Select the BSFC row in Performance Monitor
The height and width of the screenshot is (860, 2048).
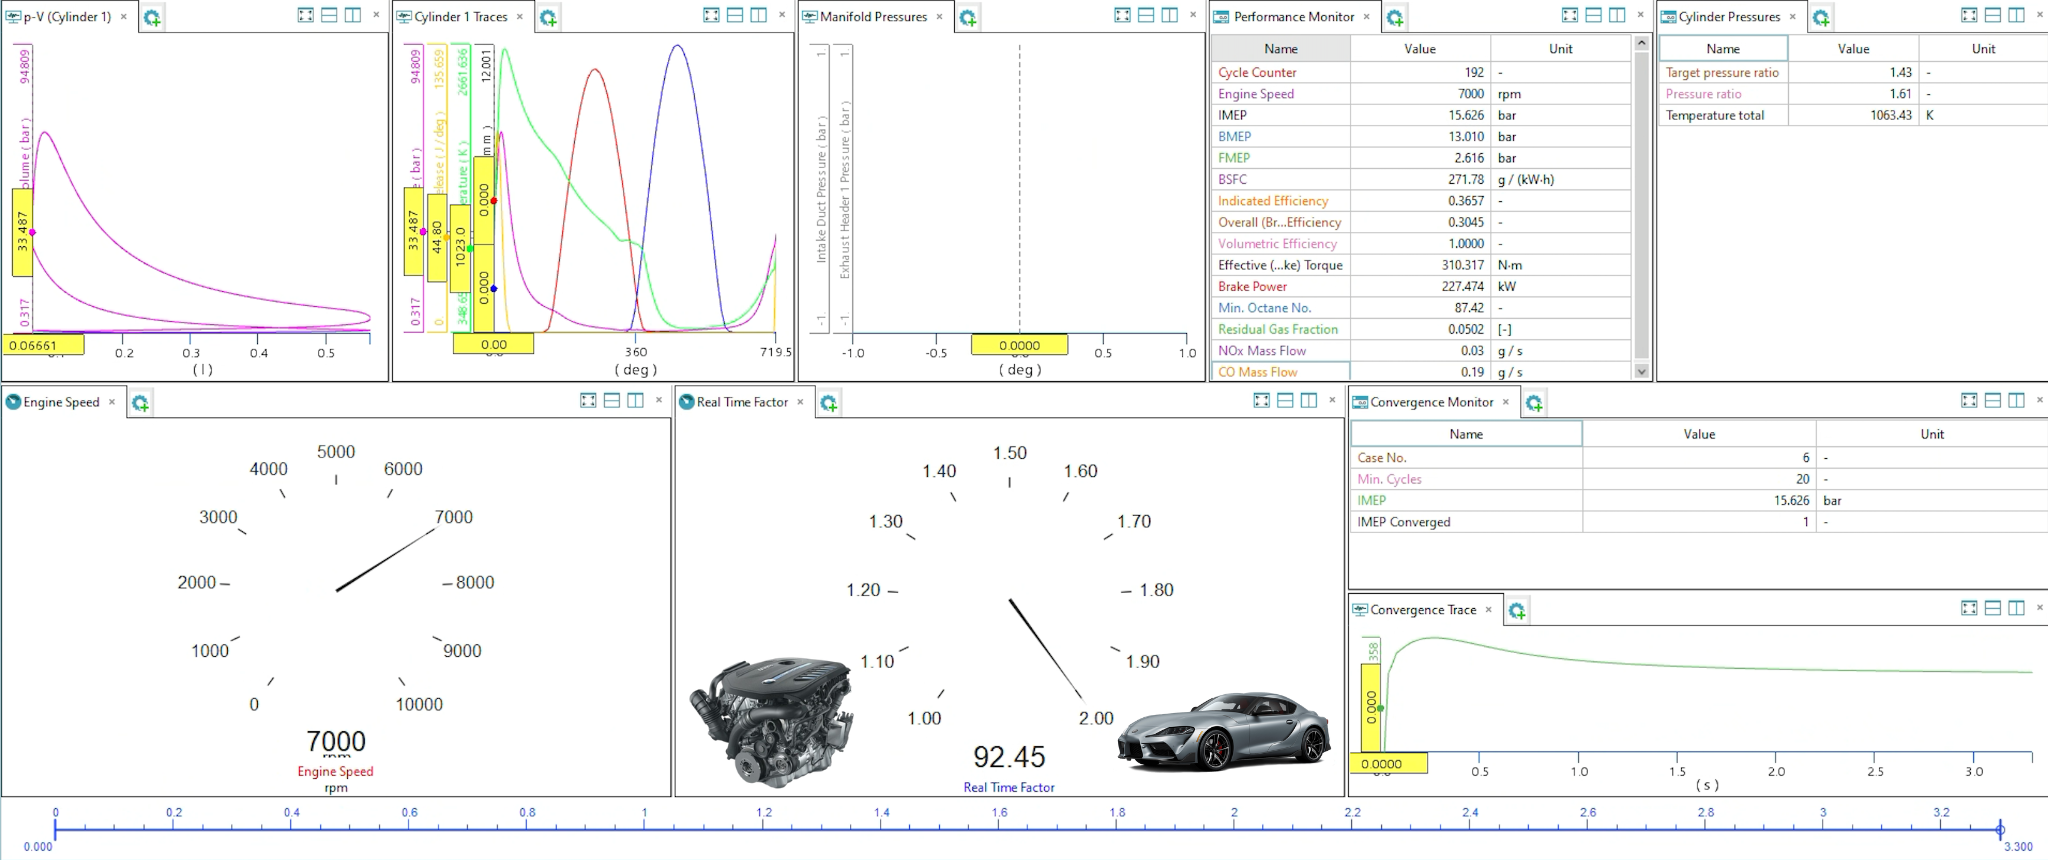click(1421, 179)
